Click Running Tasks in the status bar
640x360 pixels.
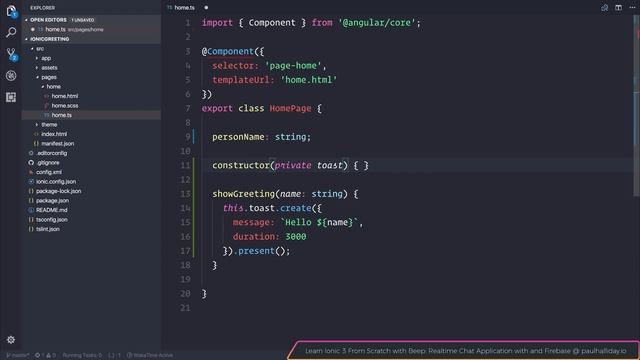pos(82,355)
